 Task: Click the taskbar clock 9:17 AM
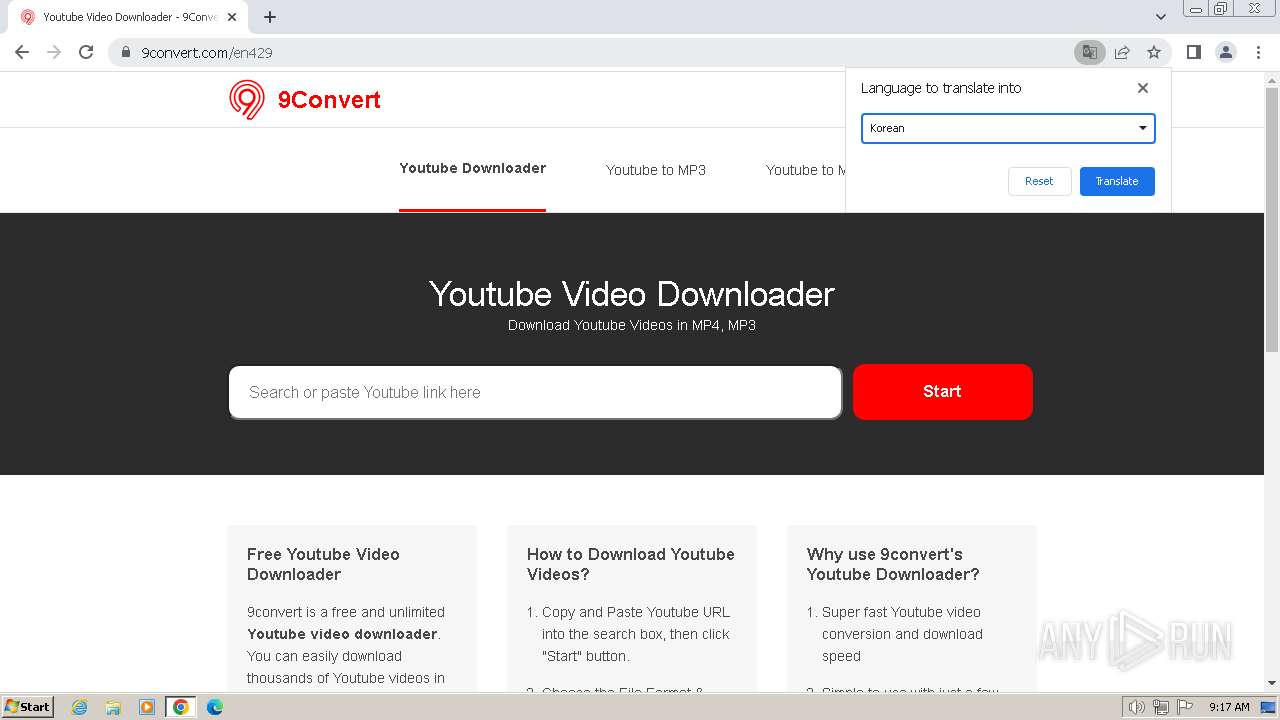click(1229, 707)
